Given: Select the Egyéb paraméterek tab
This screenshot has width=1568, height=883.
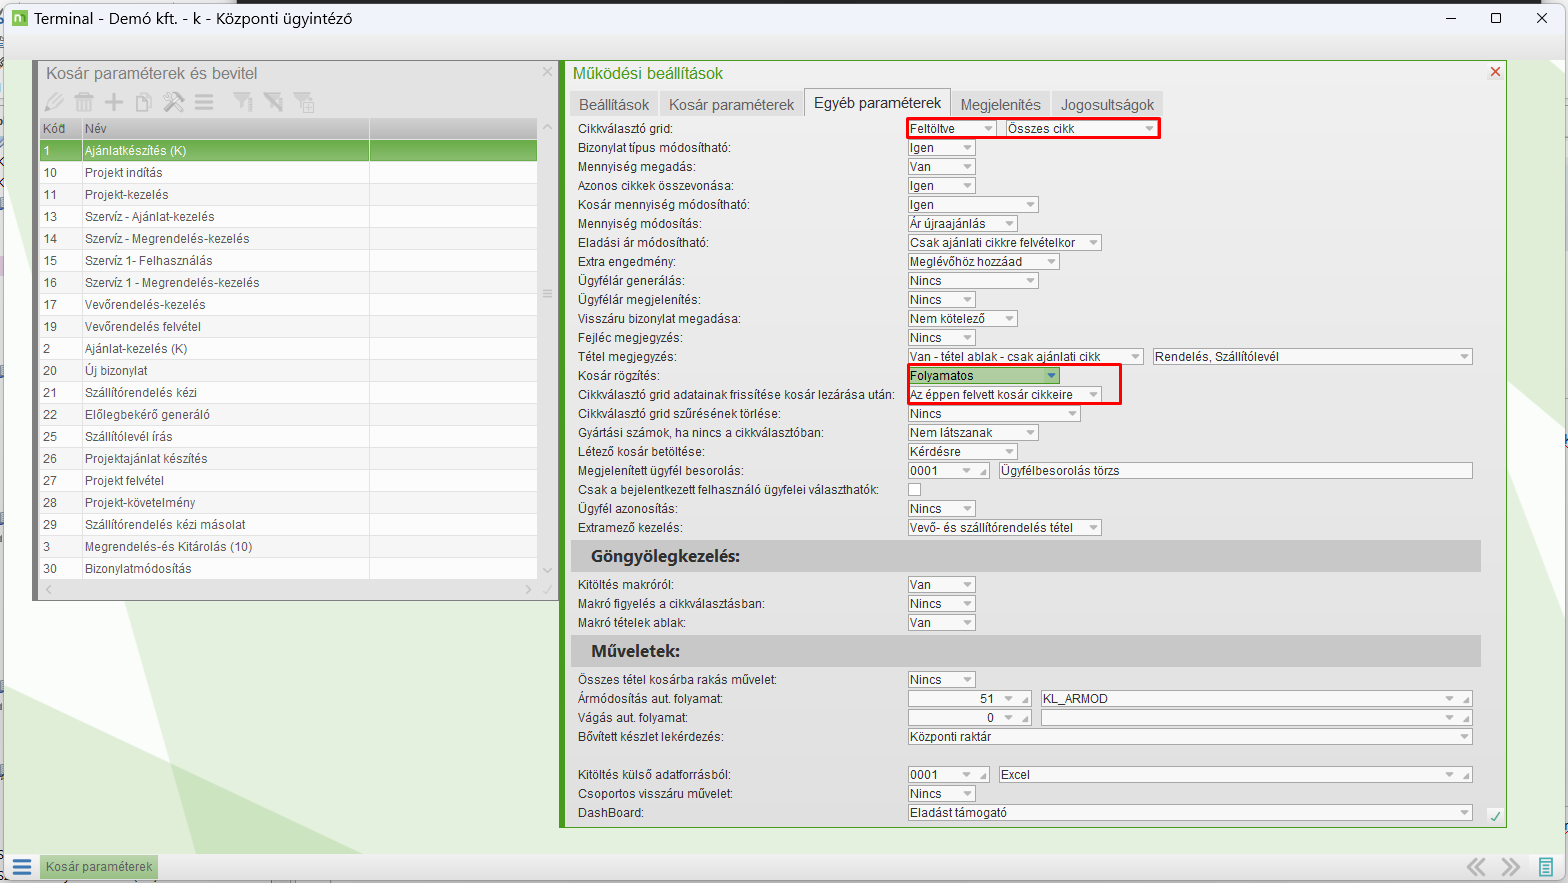Looking at the screenshot, I should pos(877,103).
